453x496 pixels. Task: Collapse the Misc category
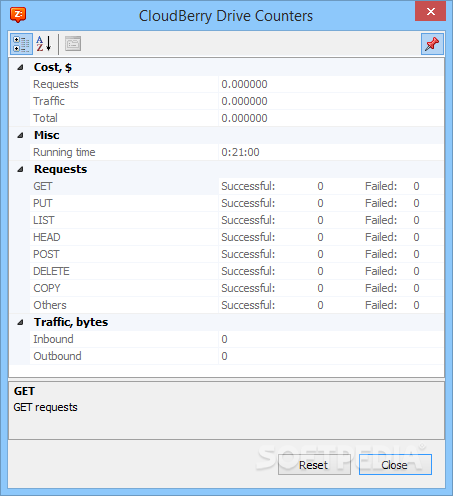tap(20, 135)
